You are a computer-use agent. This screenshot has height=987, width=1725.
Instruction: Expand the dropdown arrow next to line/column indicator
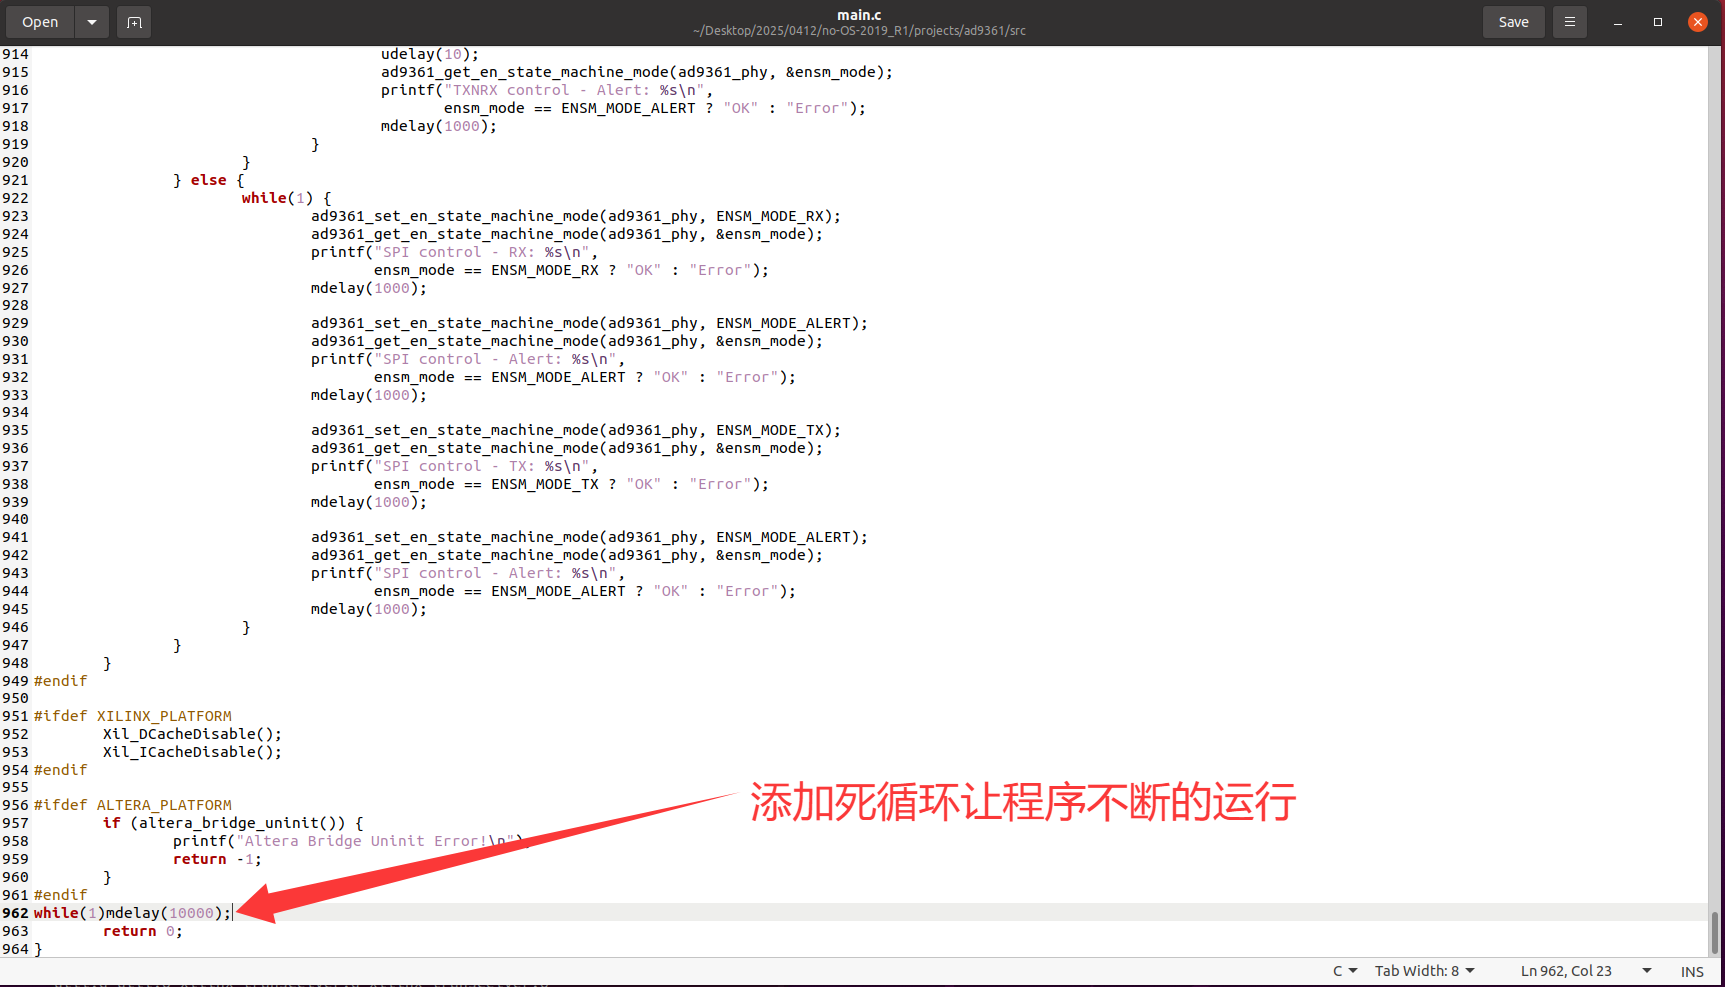(x=1647, y=971)
